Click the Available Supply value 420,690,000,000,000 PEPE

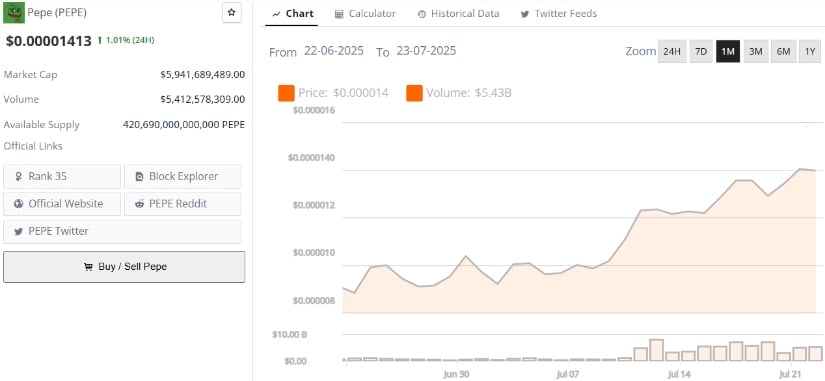tap(184, 125)
